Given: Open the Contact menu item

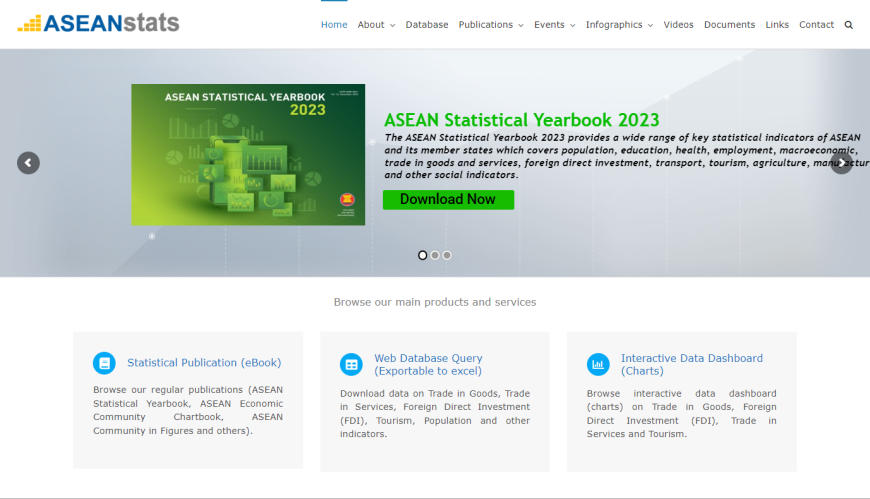Looking at the screenshot, I should [816, 25].
